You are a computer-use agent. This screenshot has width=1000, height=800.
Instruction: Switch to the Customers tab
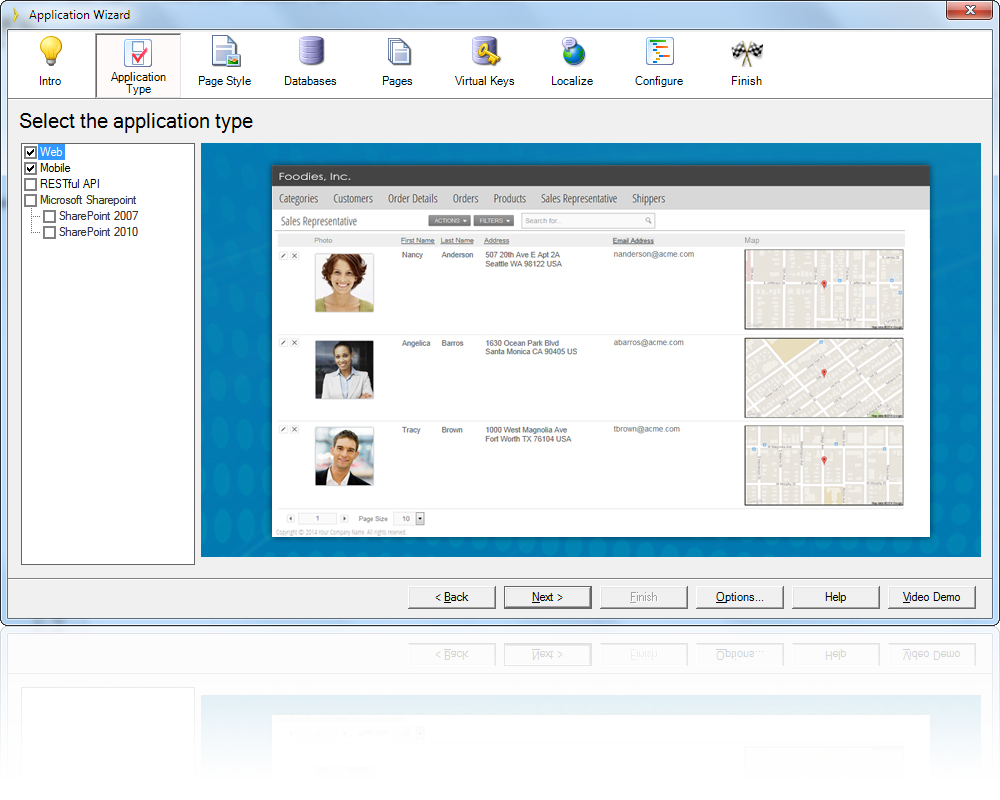tap(352, 198)
